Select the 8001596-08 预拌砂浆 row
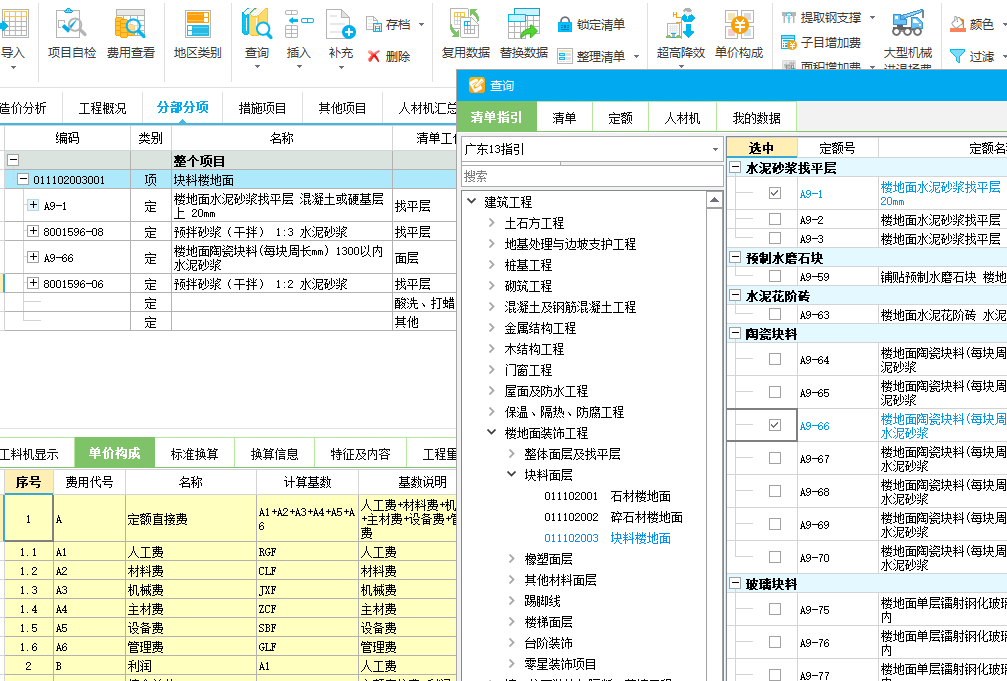1007x681 pixels. 230,231
